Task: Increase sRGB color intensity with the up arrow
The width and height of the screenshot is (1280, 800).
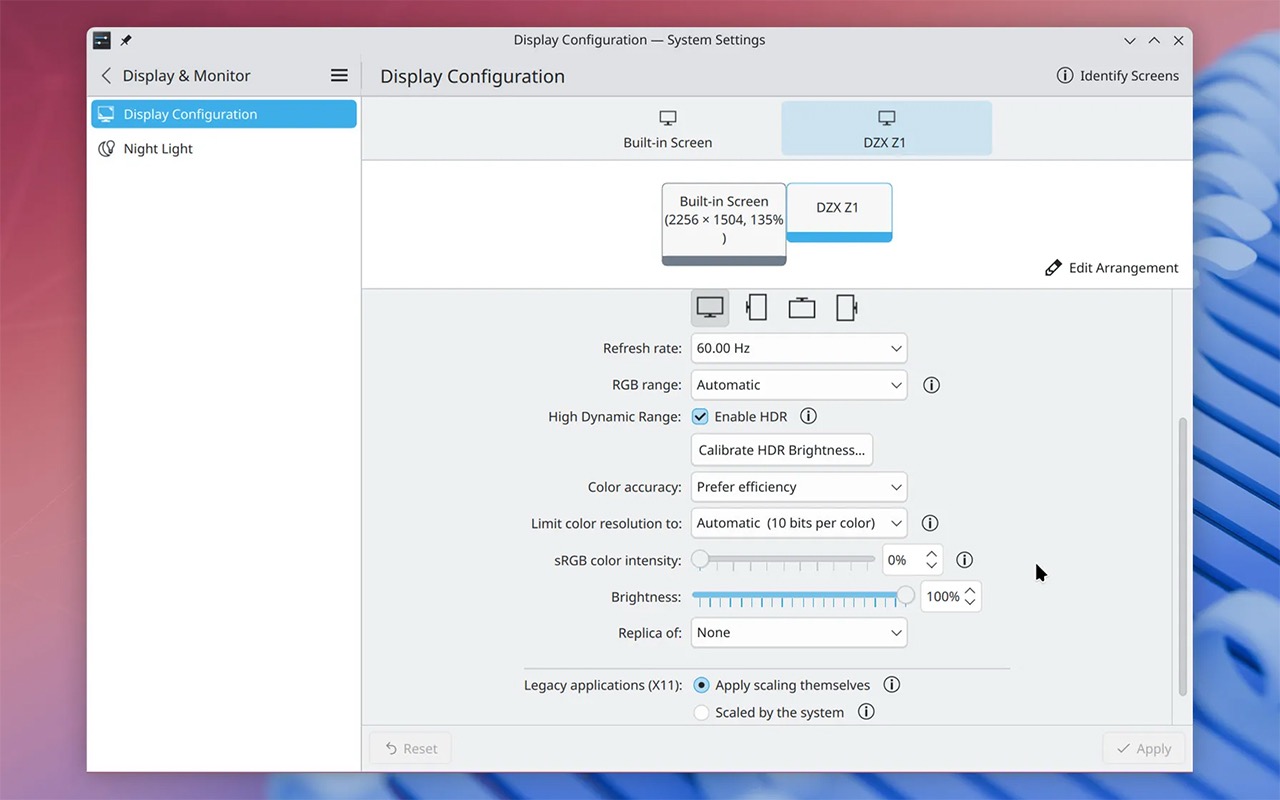Action: pyautogui.click(x=932, y=553)
